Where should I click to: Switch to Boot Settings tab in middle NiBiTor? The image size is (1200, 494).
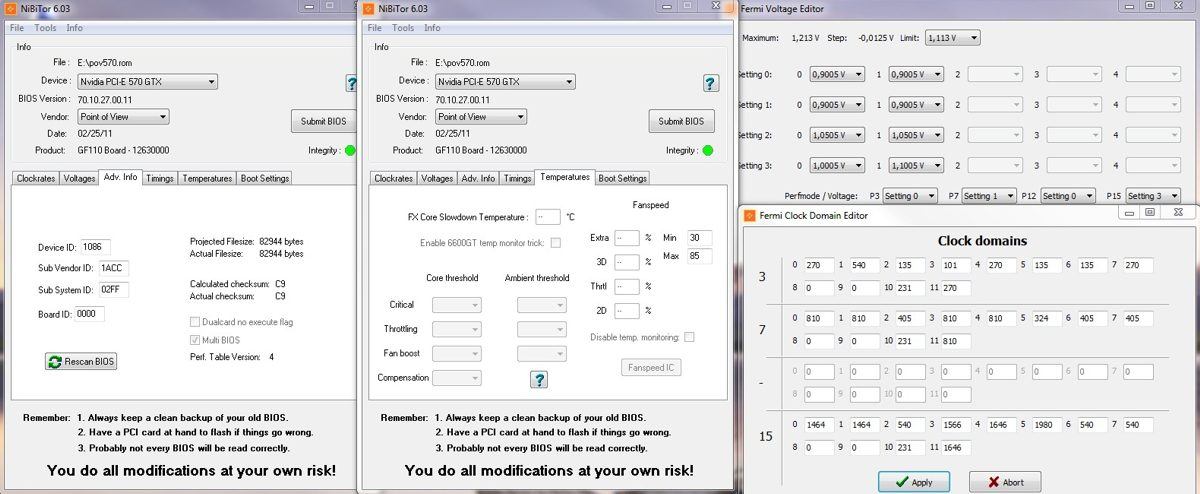pyautogui.click(x=623, y=178)
